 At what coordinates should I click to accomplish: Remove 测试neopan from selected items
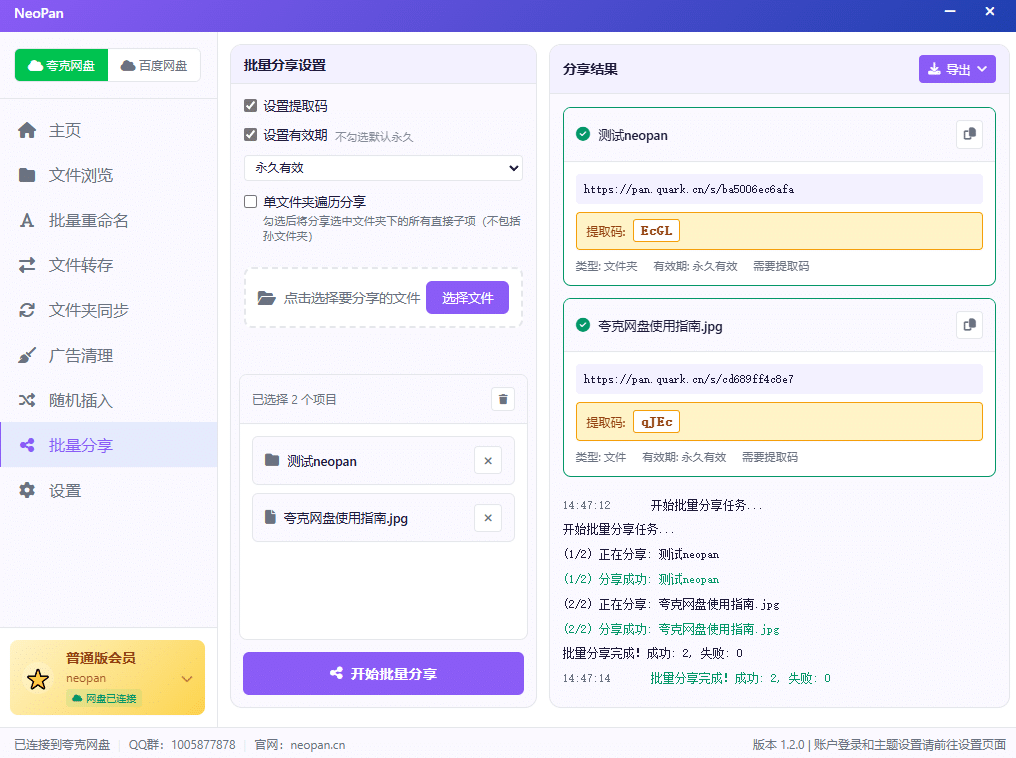point(488,461)
